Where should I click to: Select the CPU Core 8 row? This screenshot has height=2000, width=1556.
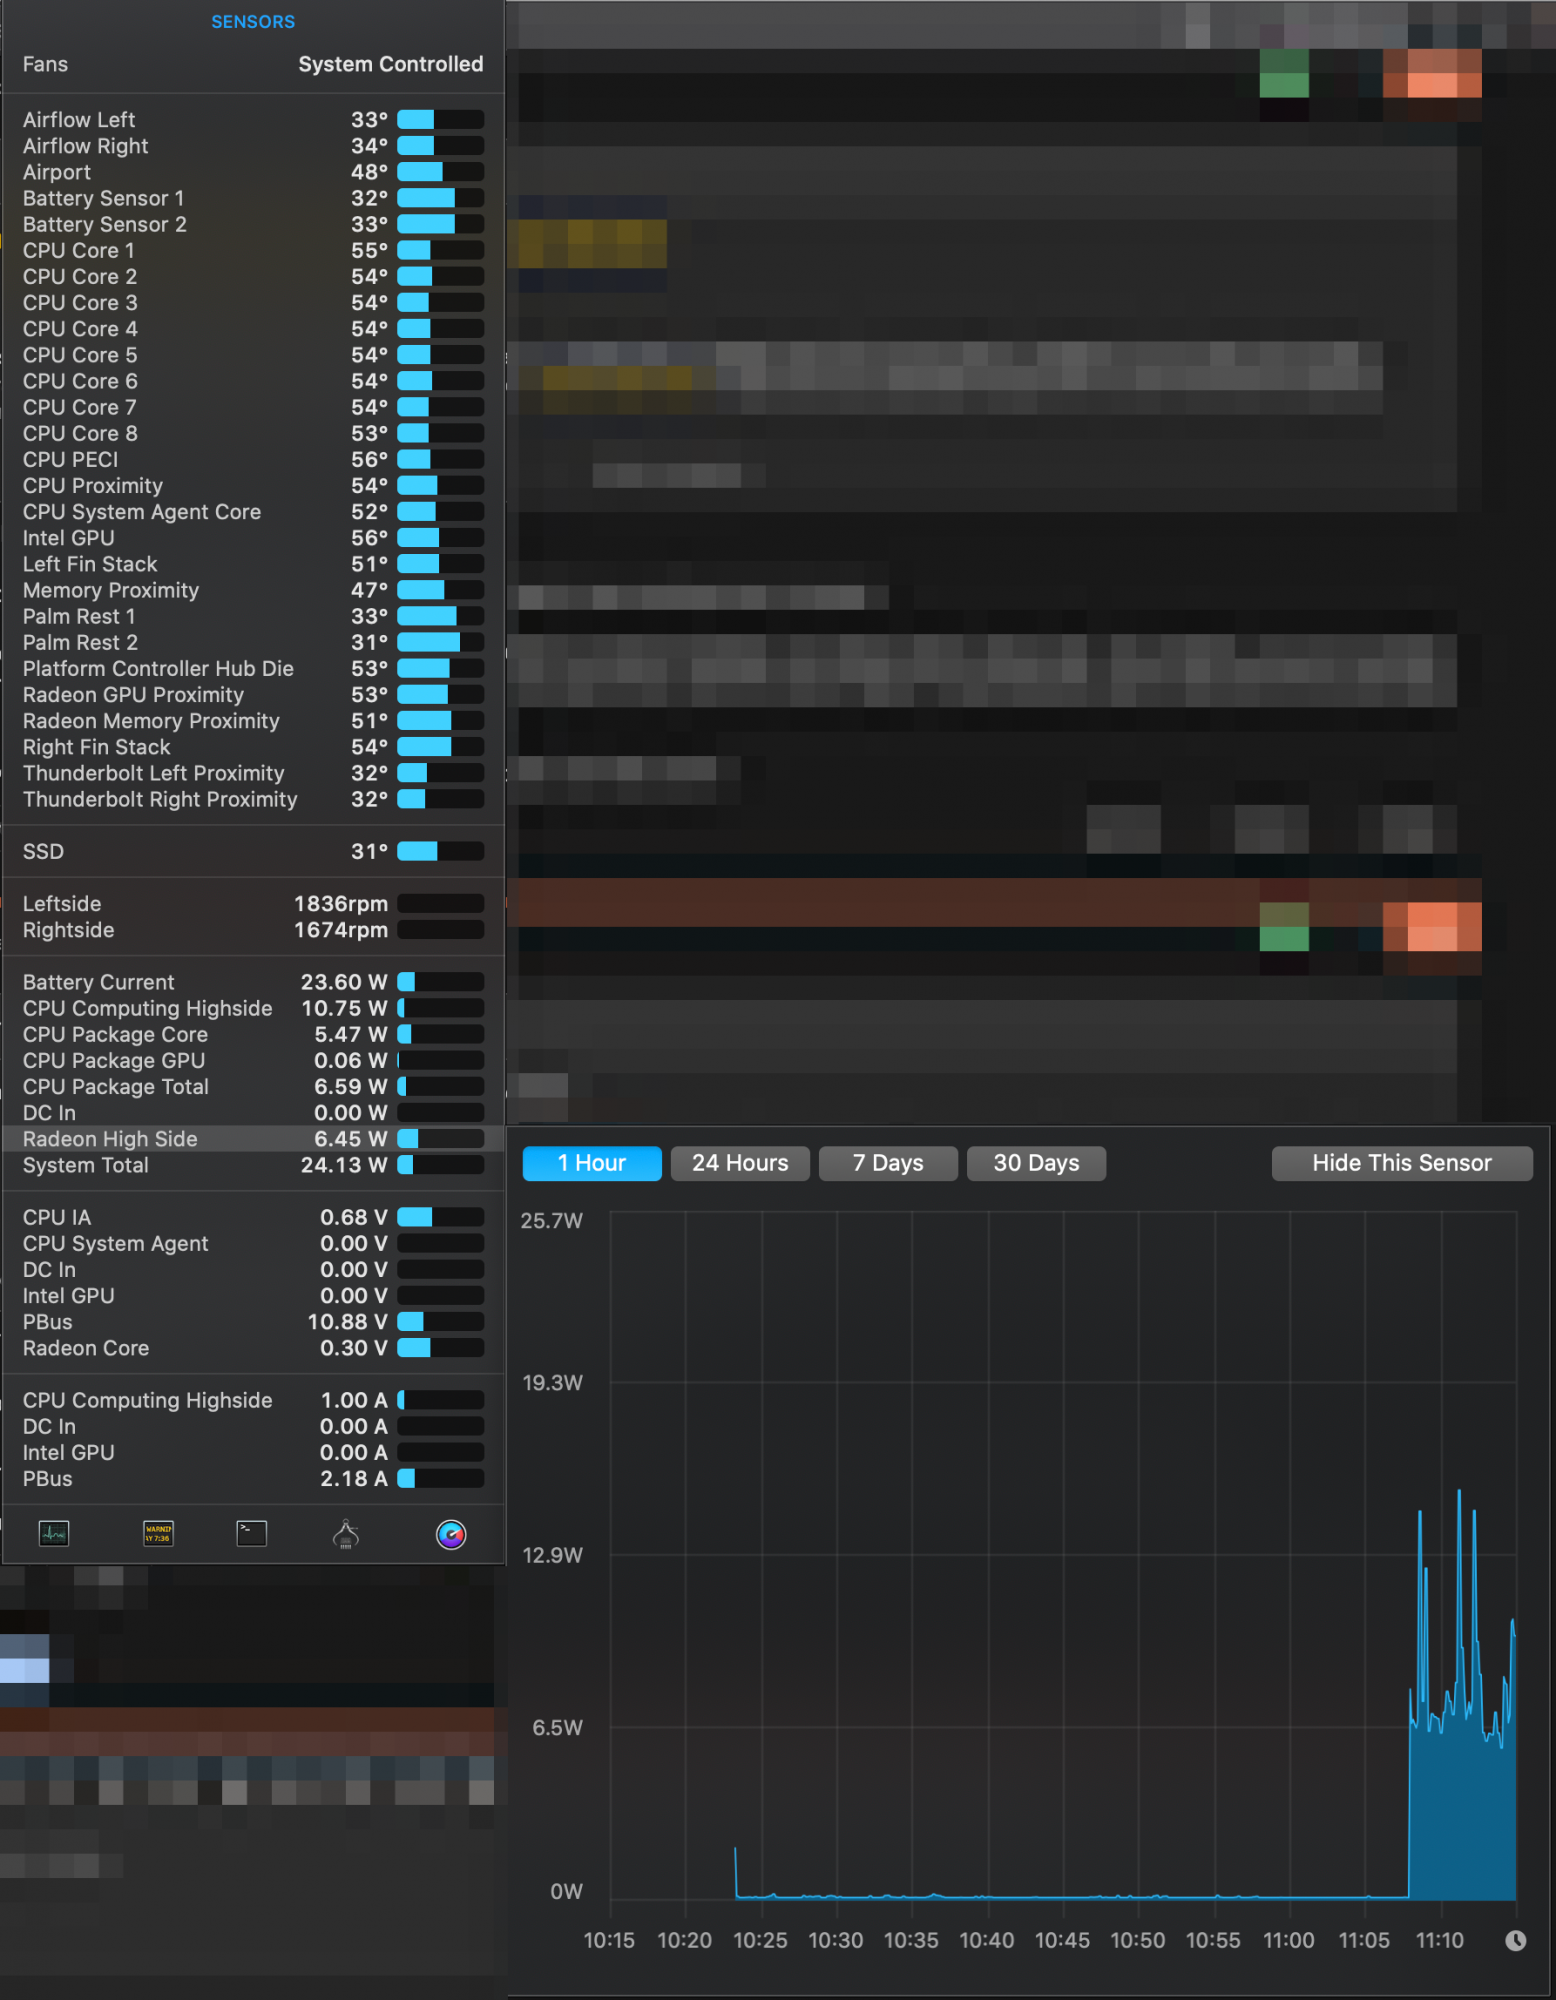(253, 433)
